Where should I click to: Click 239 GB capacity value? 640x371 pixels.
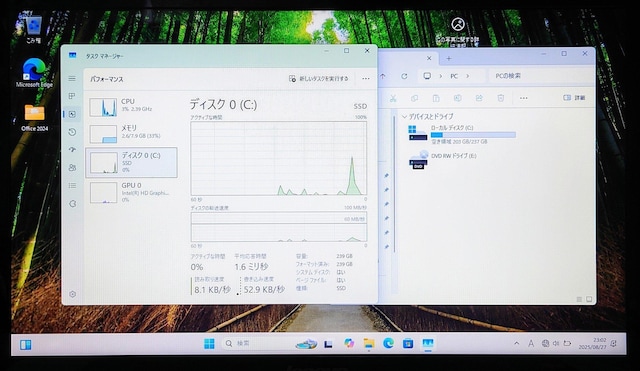coord(344,256)
